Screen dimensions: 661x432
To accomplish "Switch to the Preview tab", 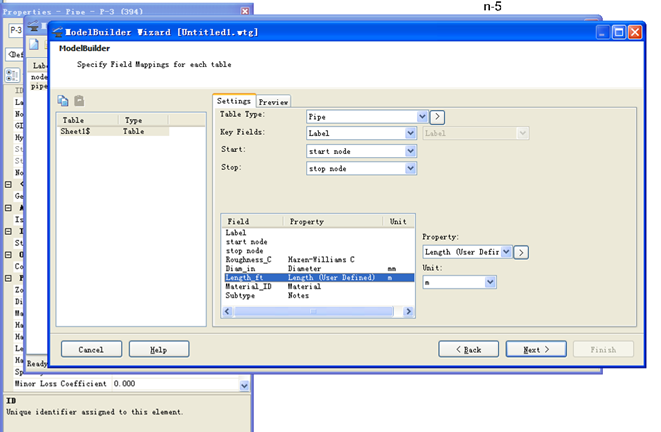I will point(273,101).
